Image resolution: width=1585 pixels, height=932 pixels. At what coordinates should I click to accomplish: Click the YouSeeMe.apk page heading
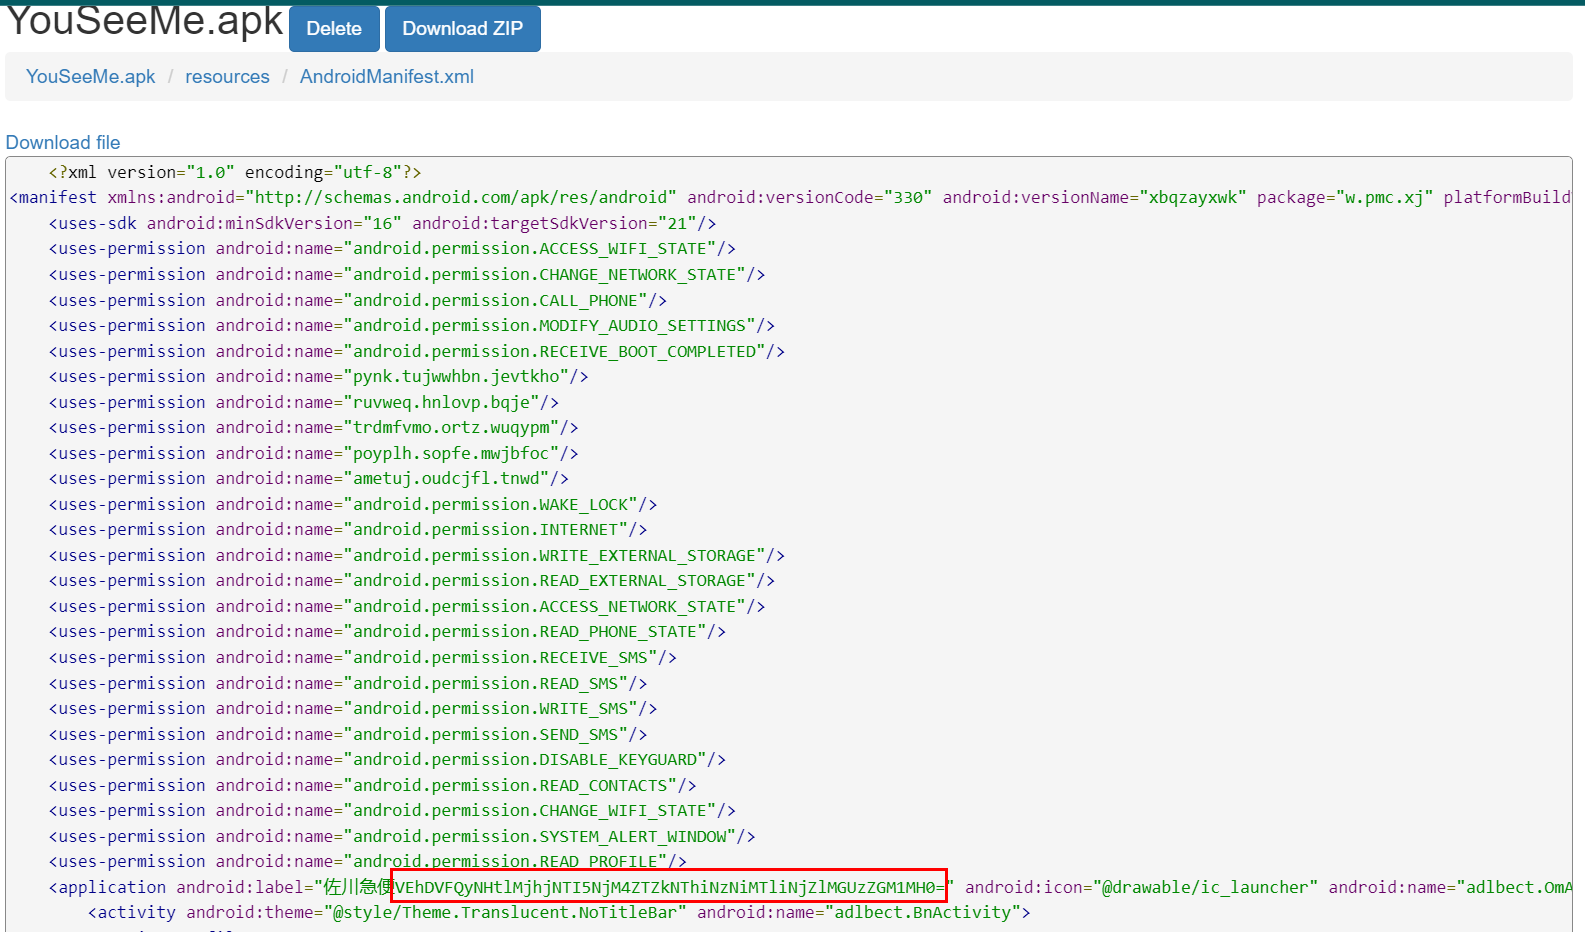145,20
